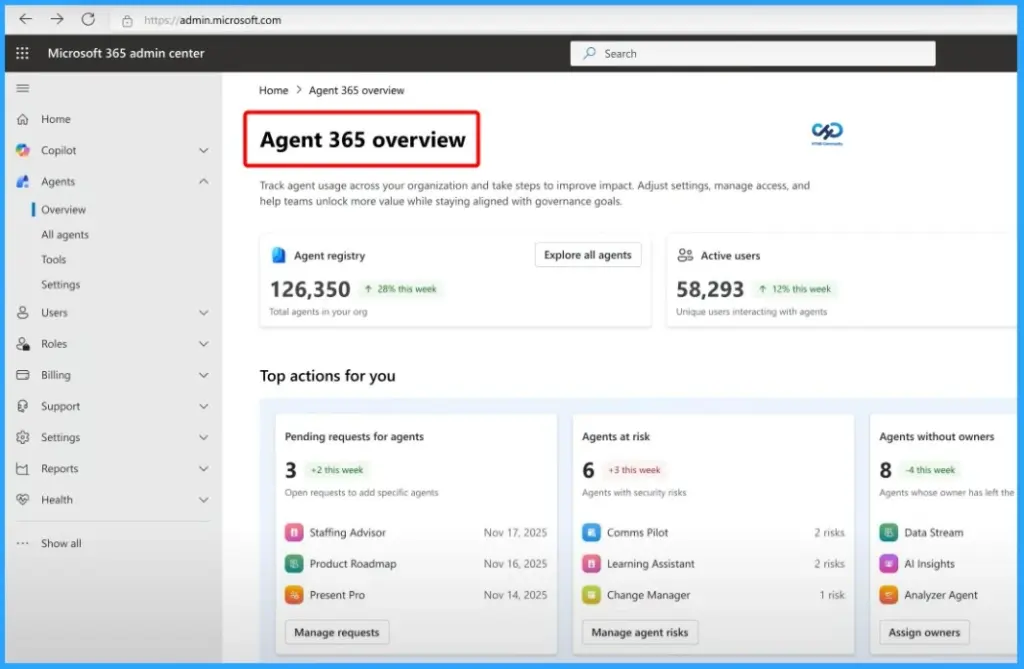
Task: Click the Explore all agents button
Action: coord(588,255)
